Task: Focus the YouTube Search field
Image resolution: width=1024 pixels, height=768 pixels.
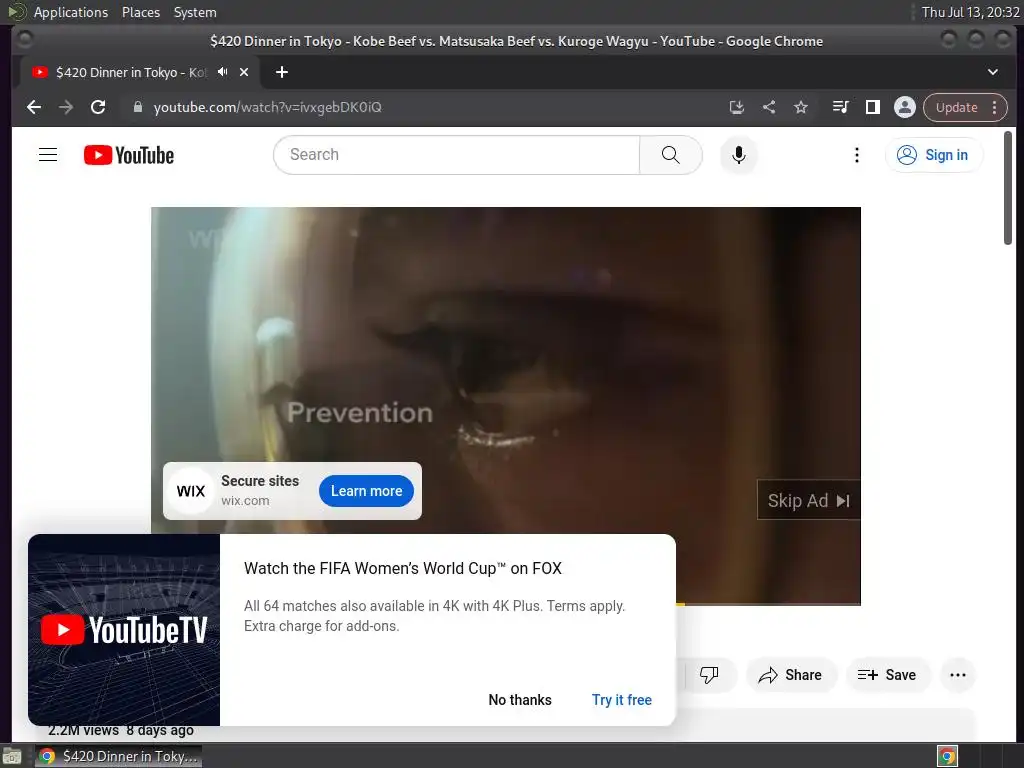Action: click(456, 155)
